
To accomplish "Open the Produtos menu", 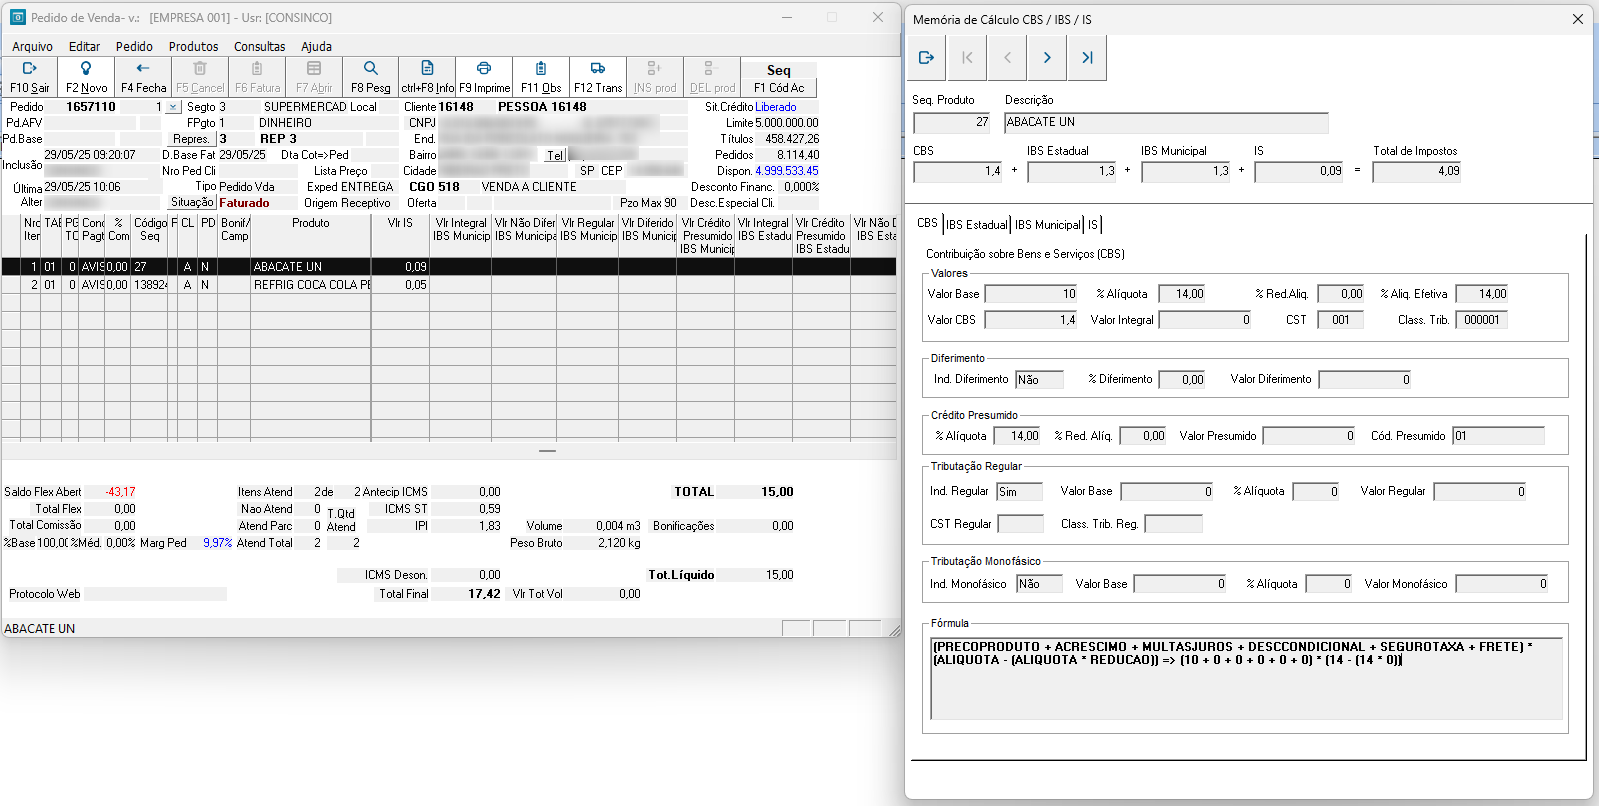I will (x=193, y=46).
